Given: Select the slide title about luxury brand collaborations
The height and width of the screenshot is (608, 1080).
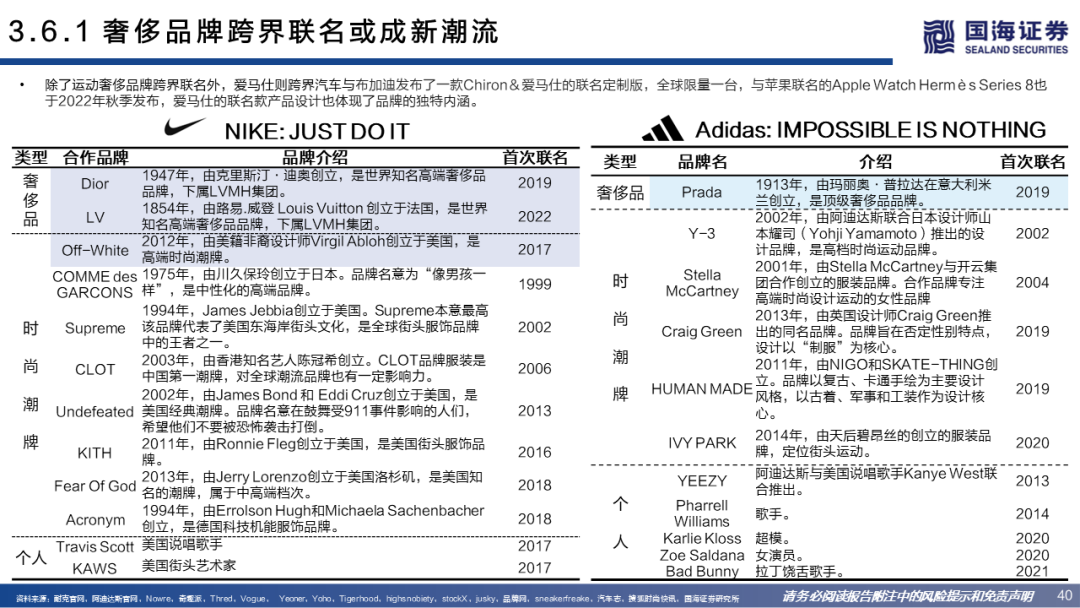Looking at the screenshot, I should coord(253,32).
